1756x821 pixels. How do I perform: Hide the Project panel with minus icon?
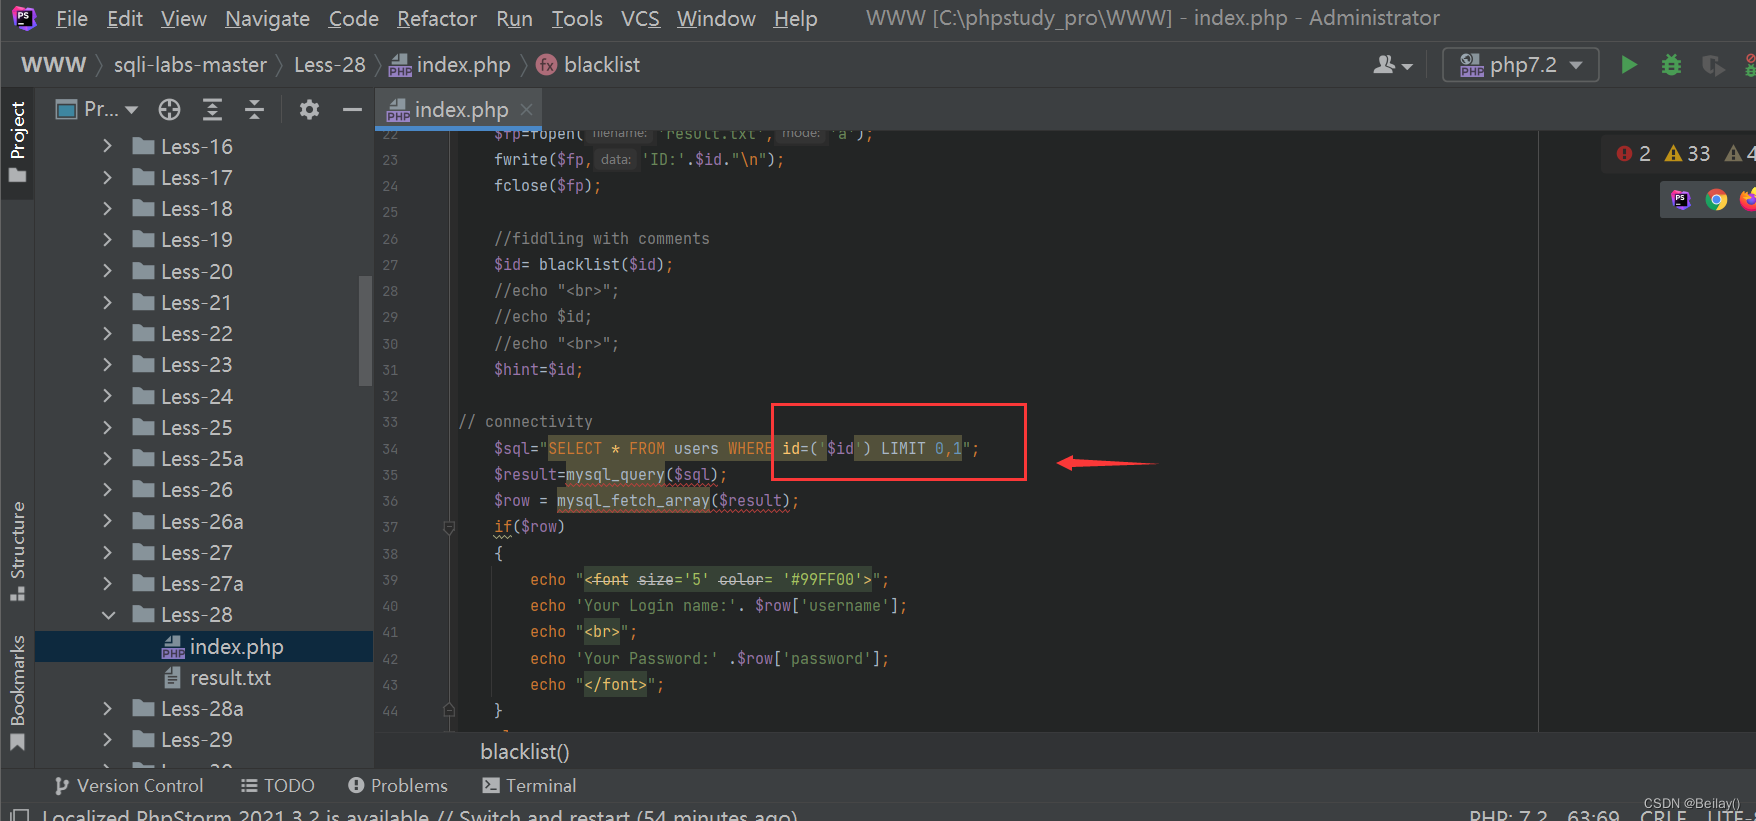[x=352, y=109]
